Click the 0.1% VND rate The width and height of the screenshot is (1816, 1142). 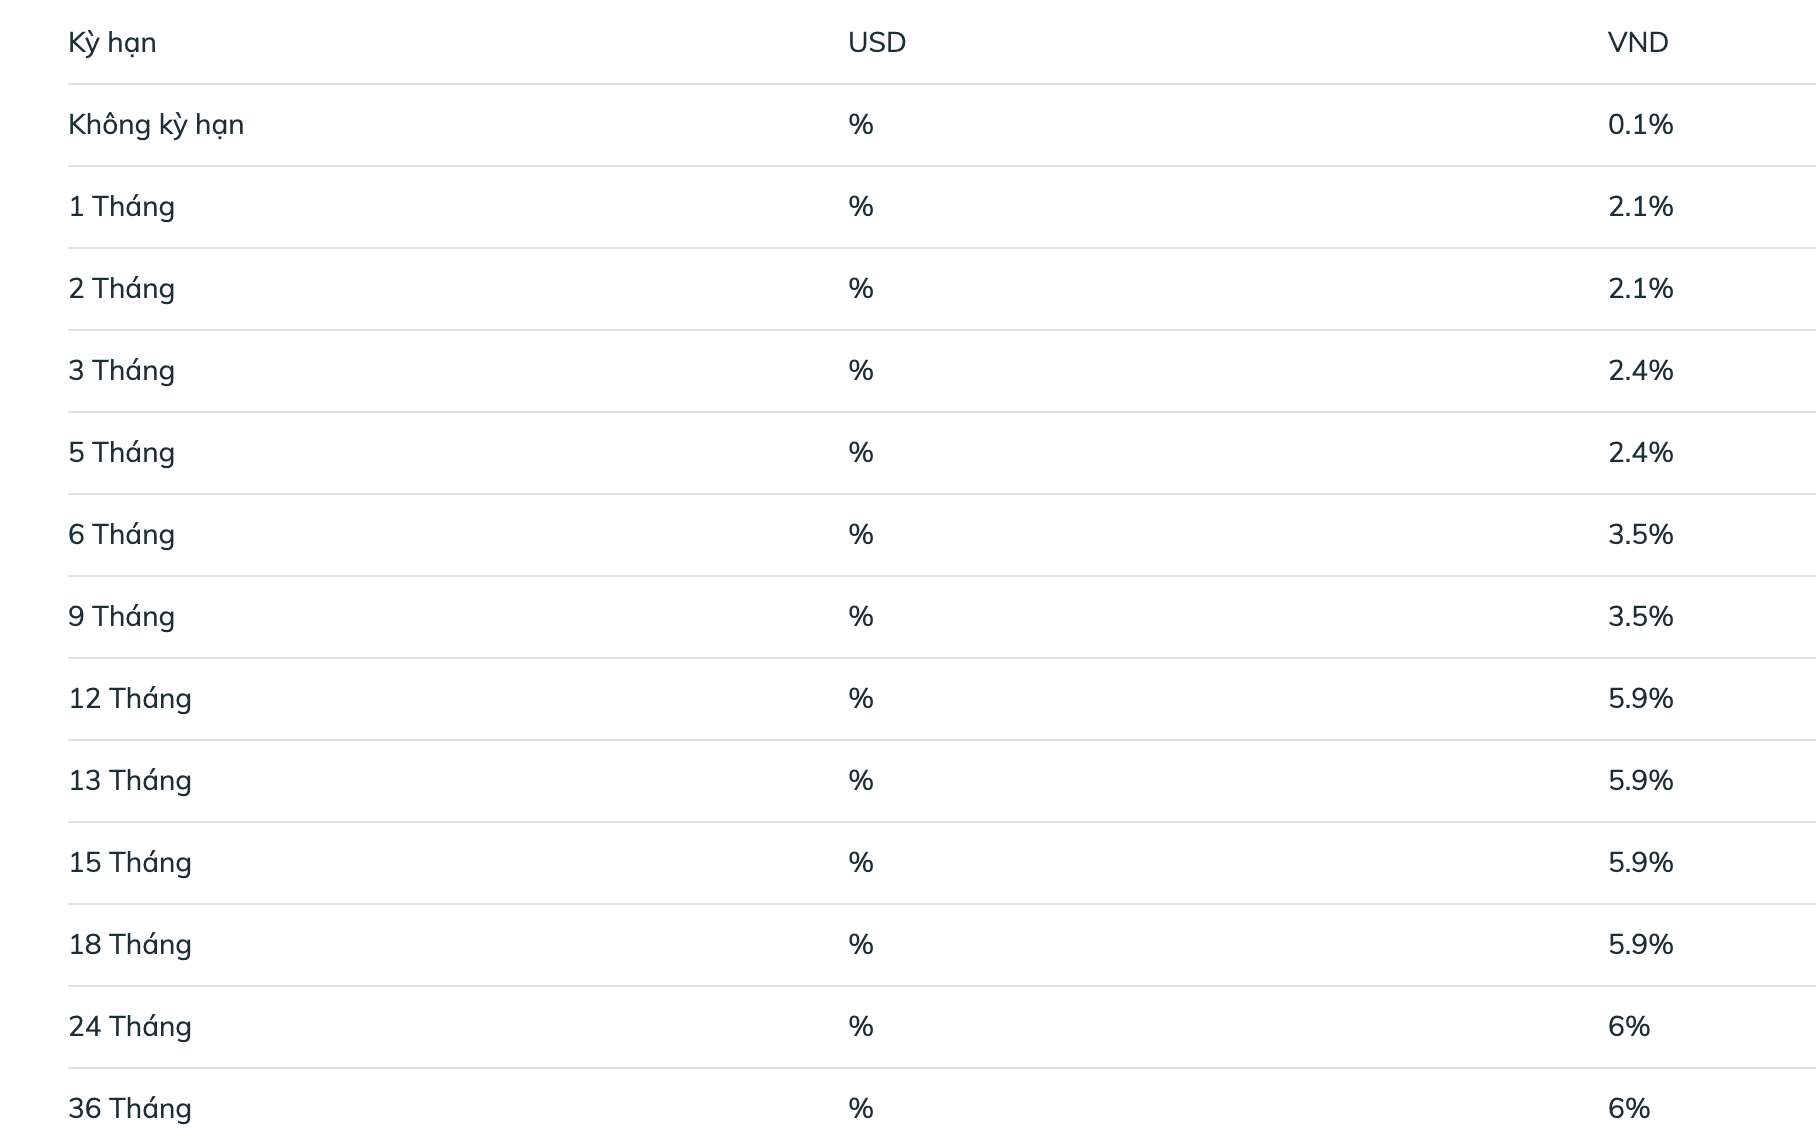[1640, 125]
